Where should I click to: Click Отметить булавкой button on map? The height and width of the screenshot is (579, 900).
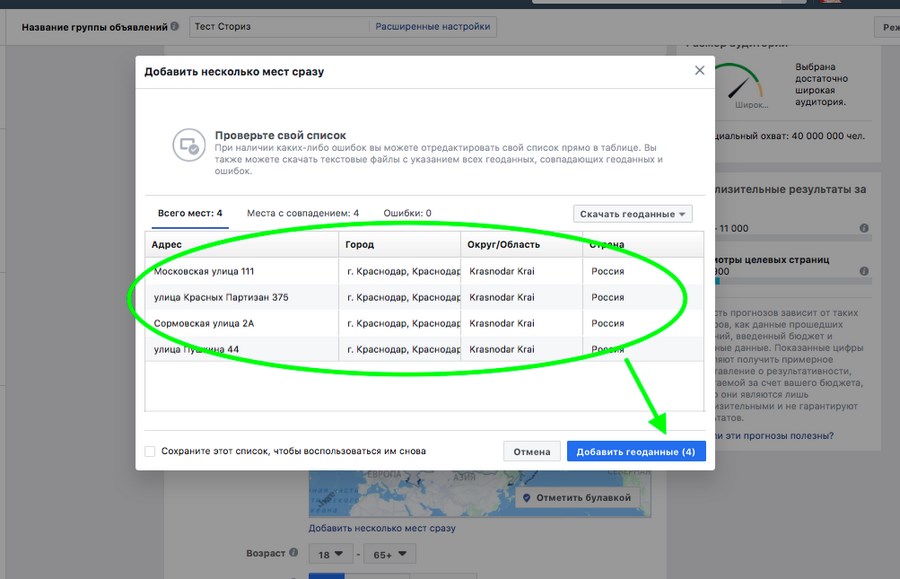click(577, 498)
